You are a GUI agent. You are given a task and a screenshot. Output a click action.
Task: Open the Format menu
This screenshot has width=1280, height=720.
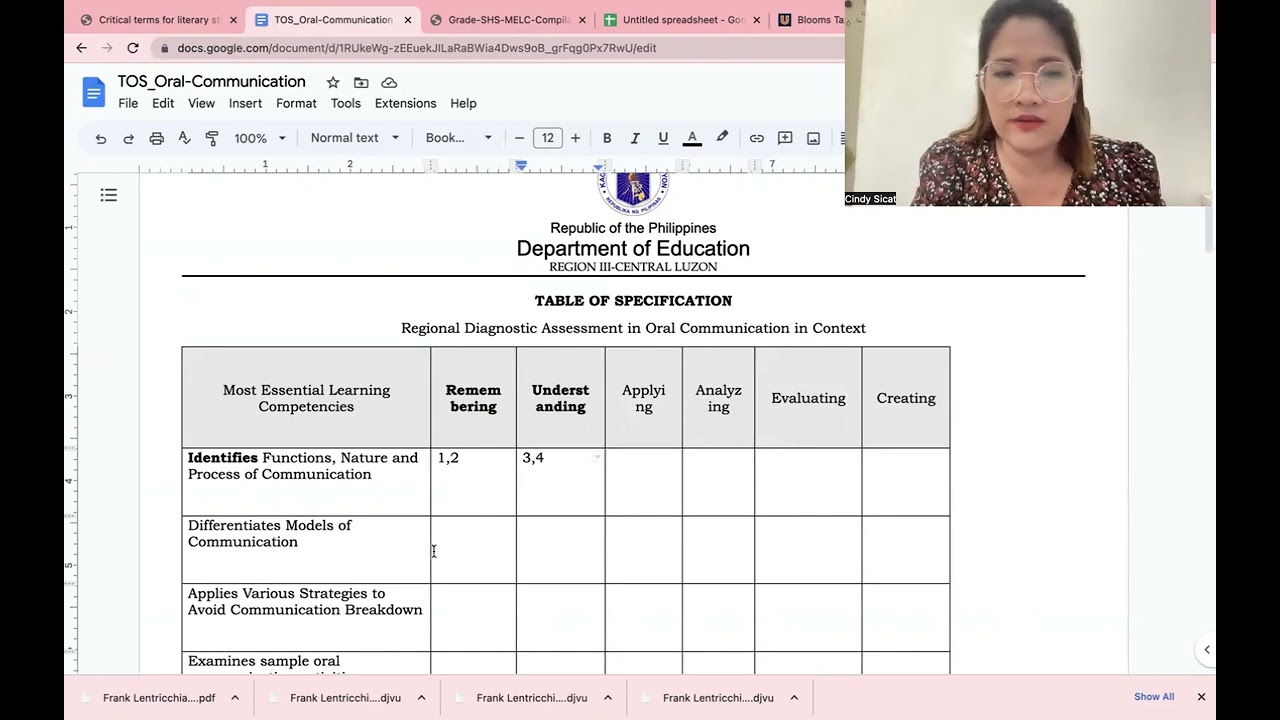click(296, 103)
